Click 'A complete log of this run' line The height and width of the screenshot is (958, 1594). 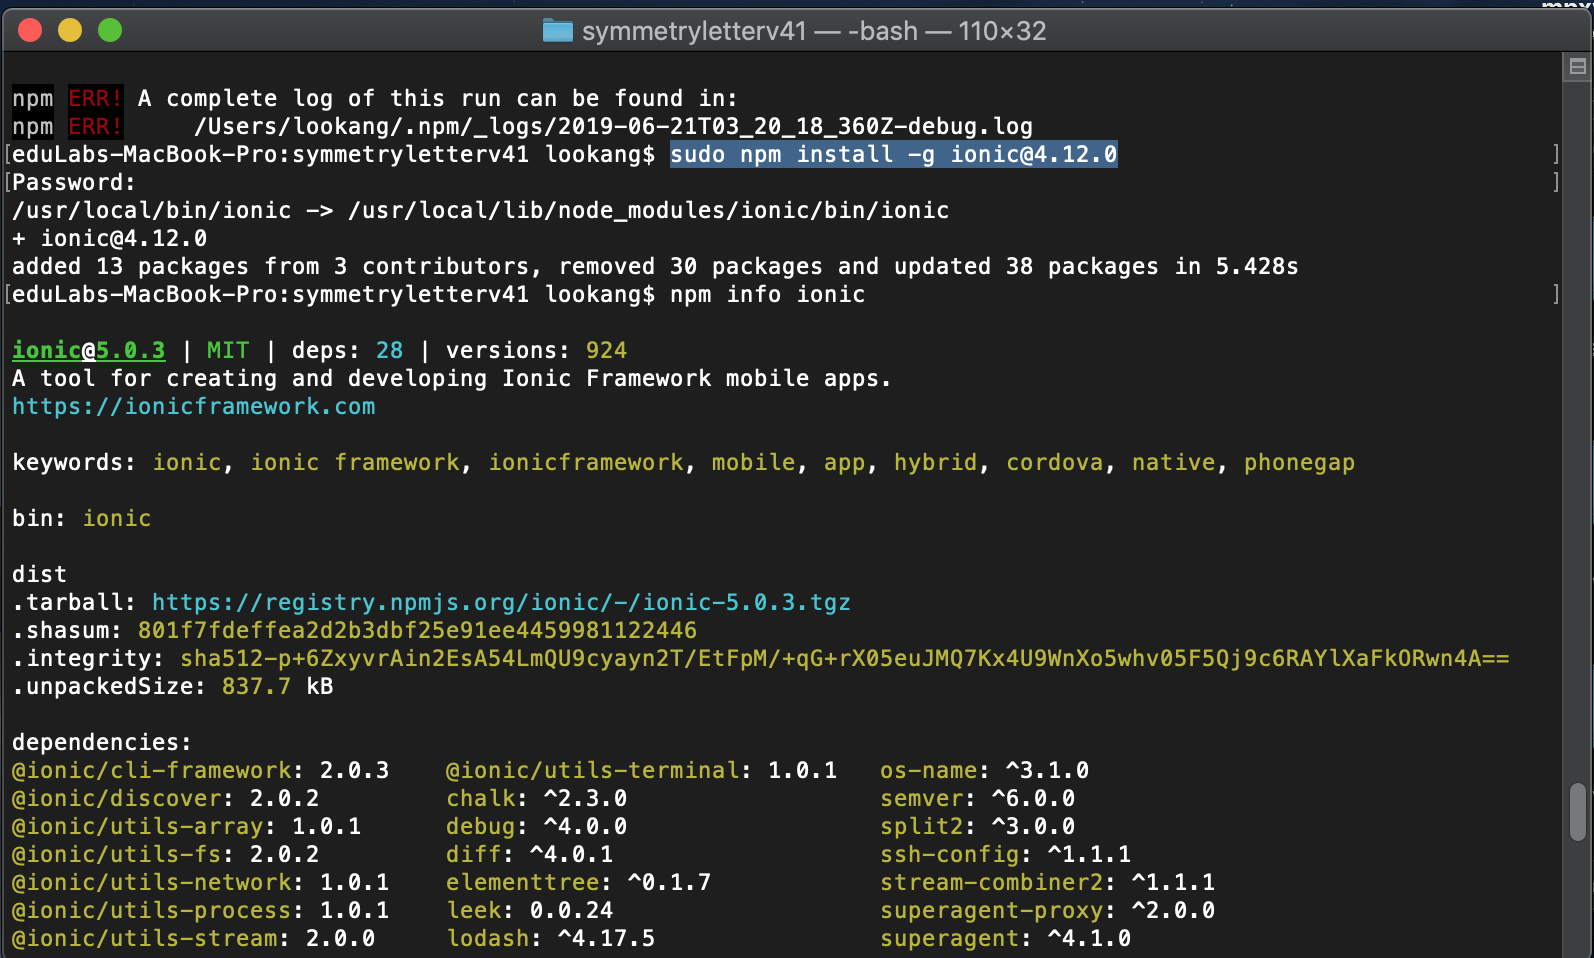click(x=438, y=99)
